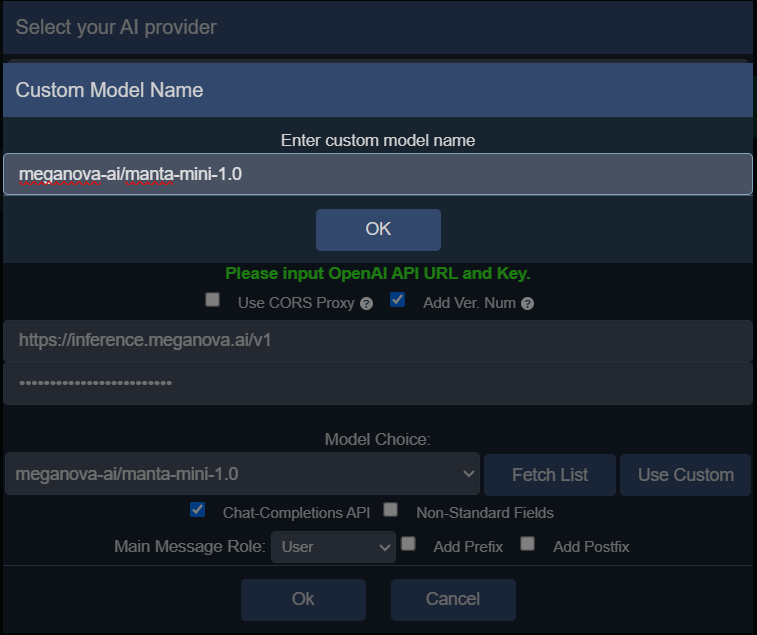Select the masked API key field
Image resolution: width=757 pixels, height=635 pixels.
(378, 383)
